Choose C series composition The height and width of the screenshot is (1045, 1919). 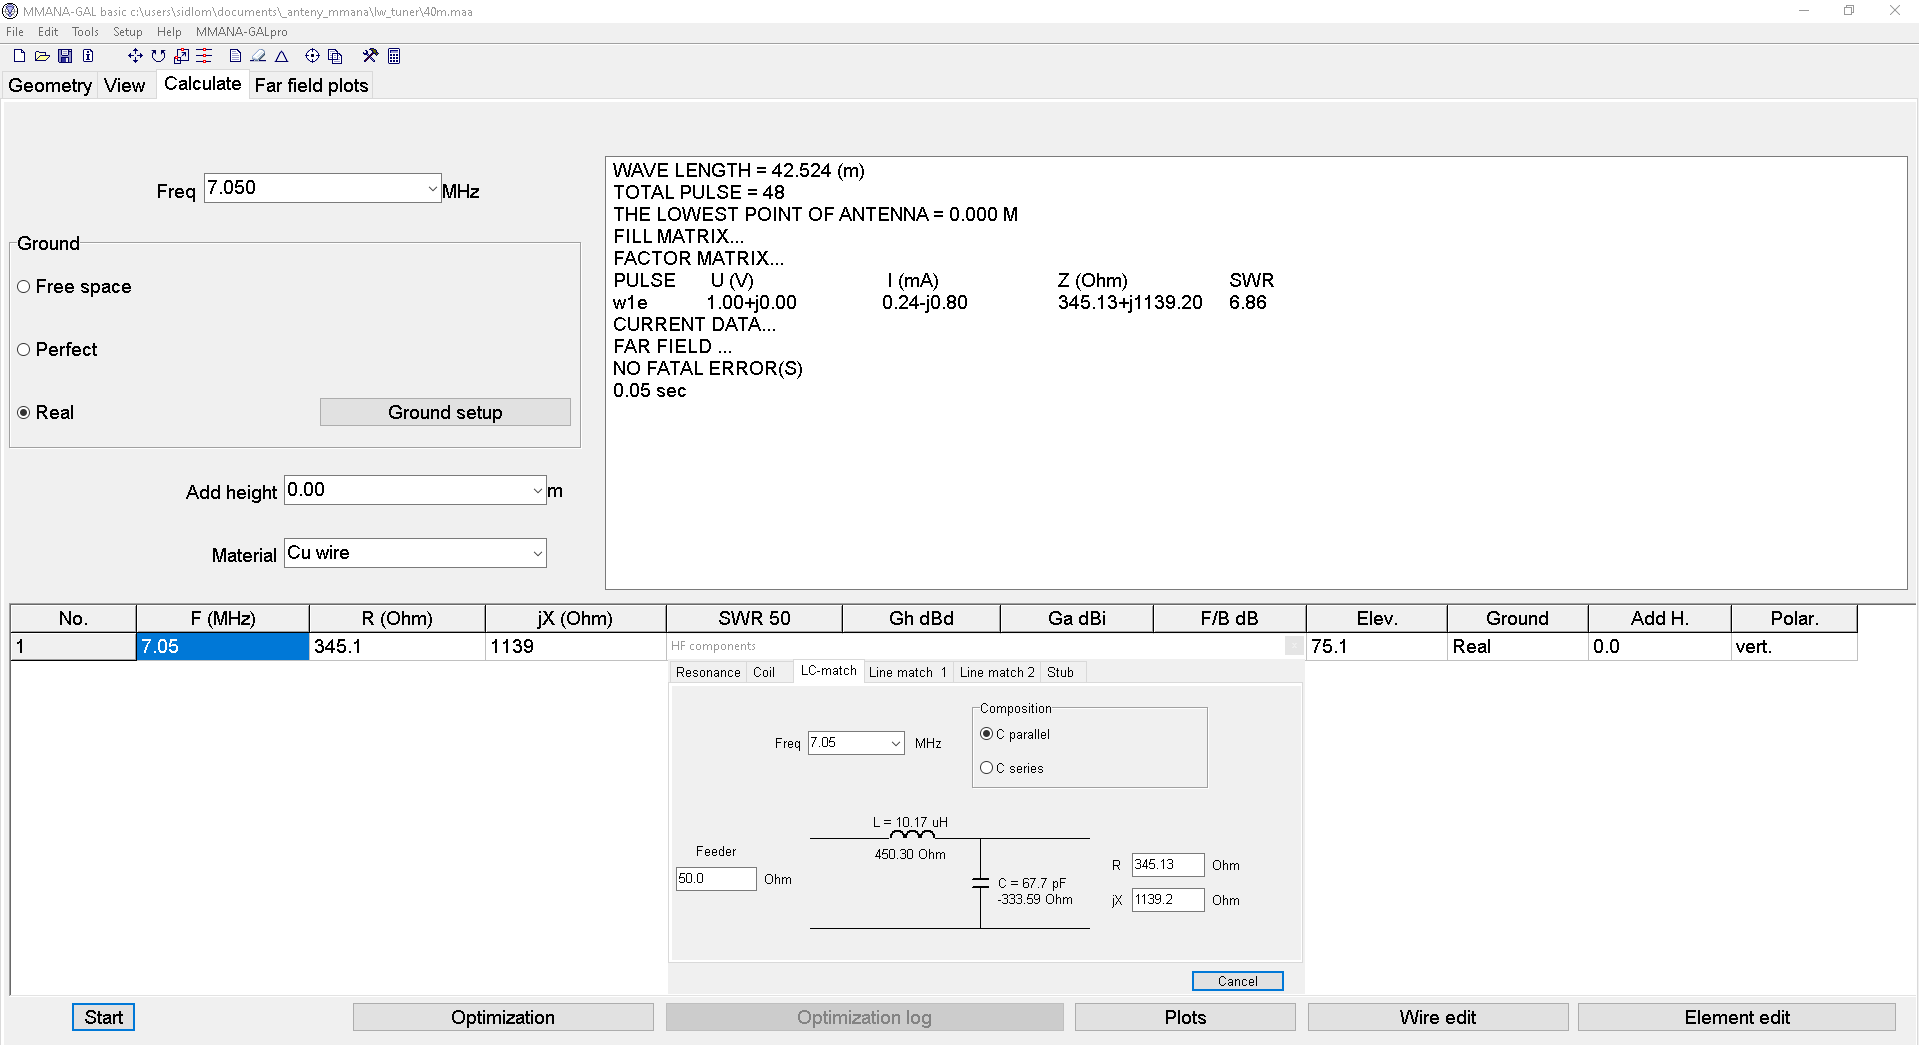click(987, 768)
